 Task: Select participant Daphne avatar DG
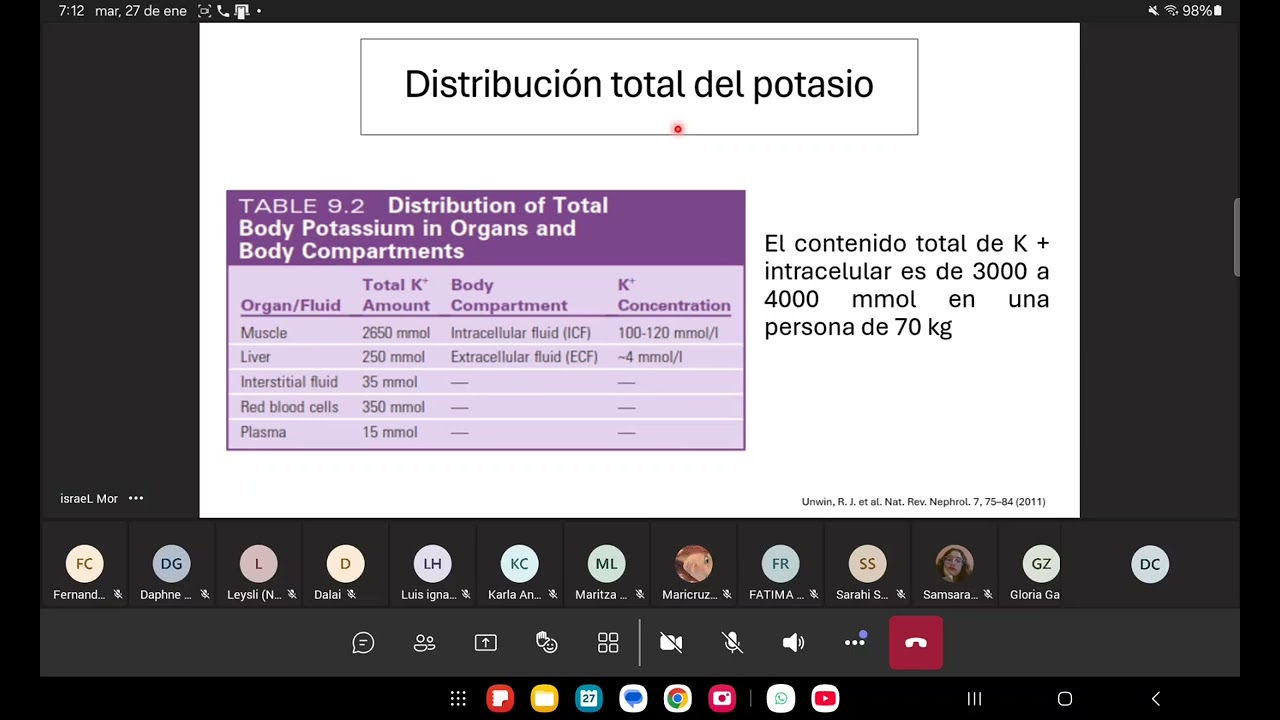coord(171,564)
